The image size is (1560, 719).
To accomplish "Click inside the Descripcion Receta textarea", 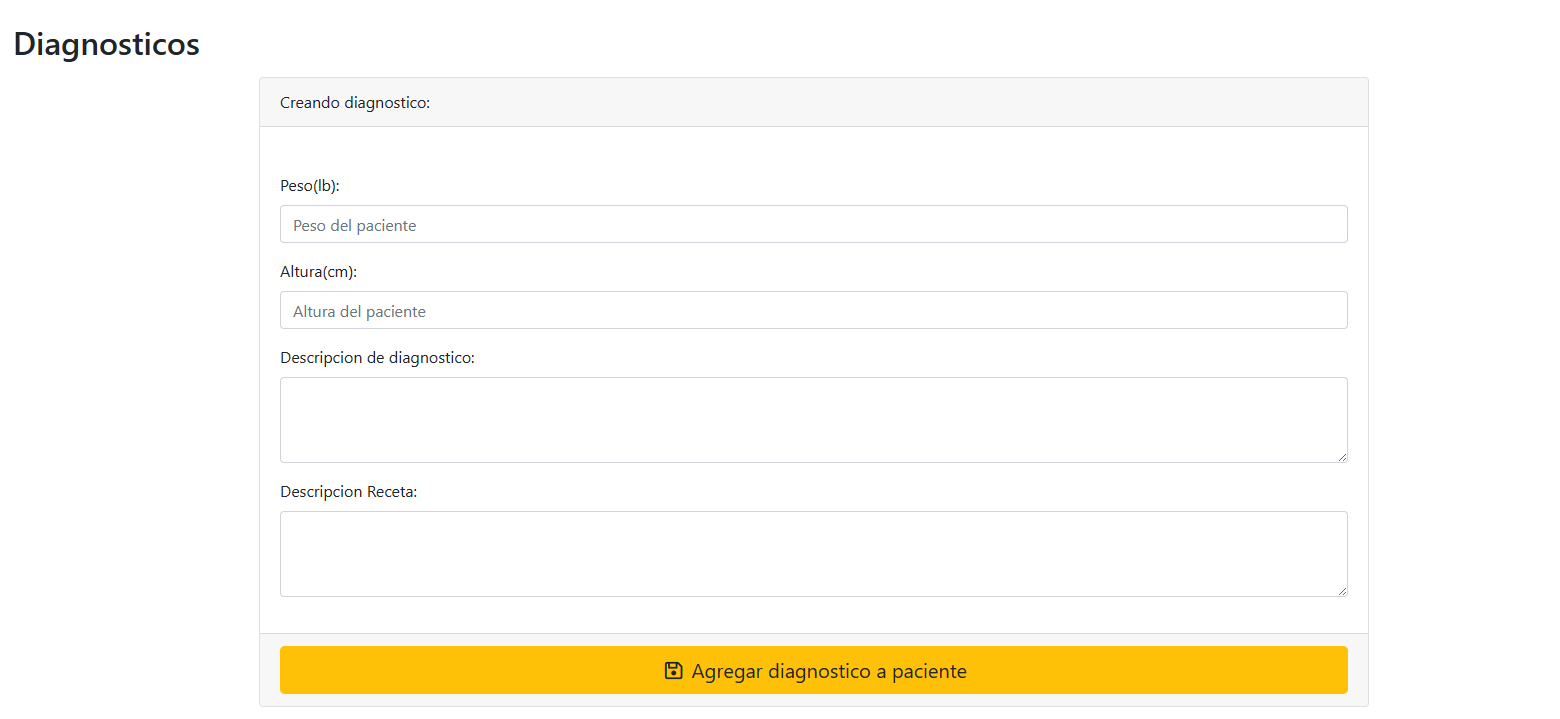I will pos(813,554).
